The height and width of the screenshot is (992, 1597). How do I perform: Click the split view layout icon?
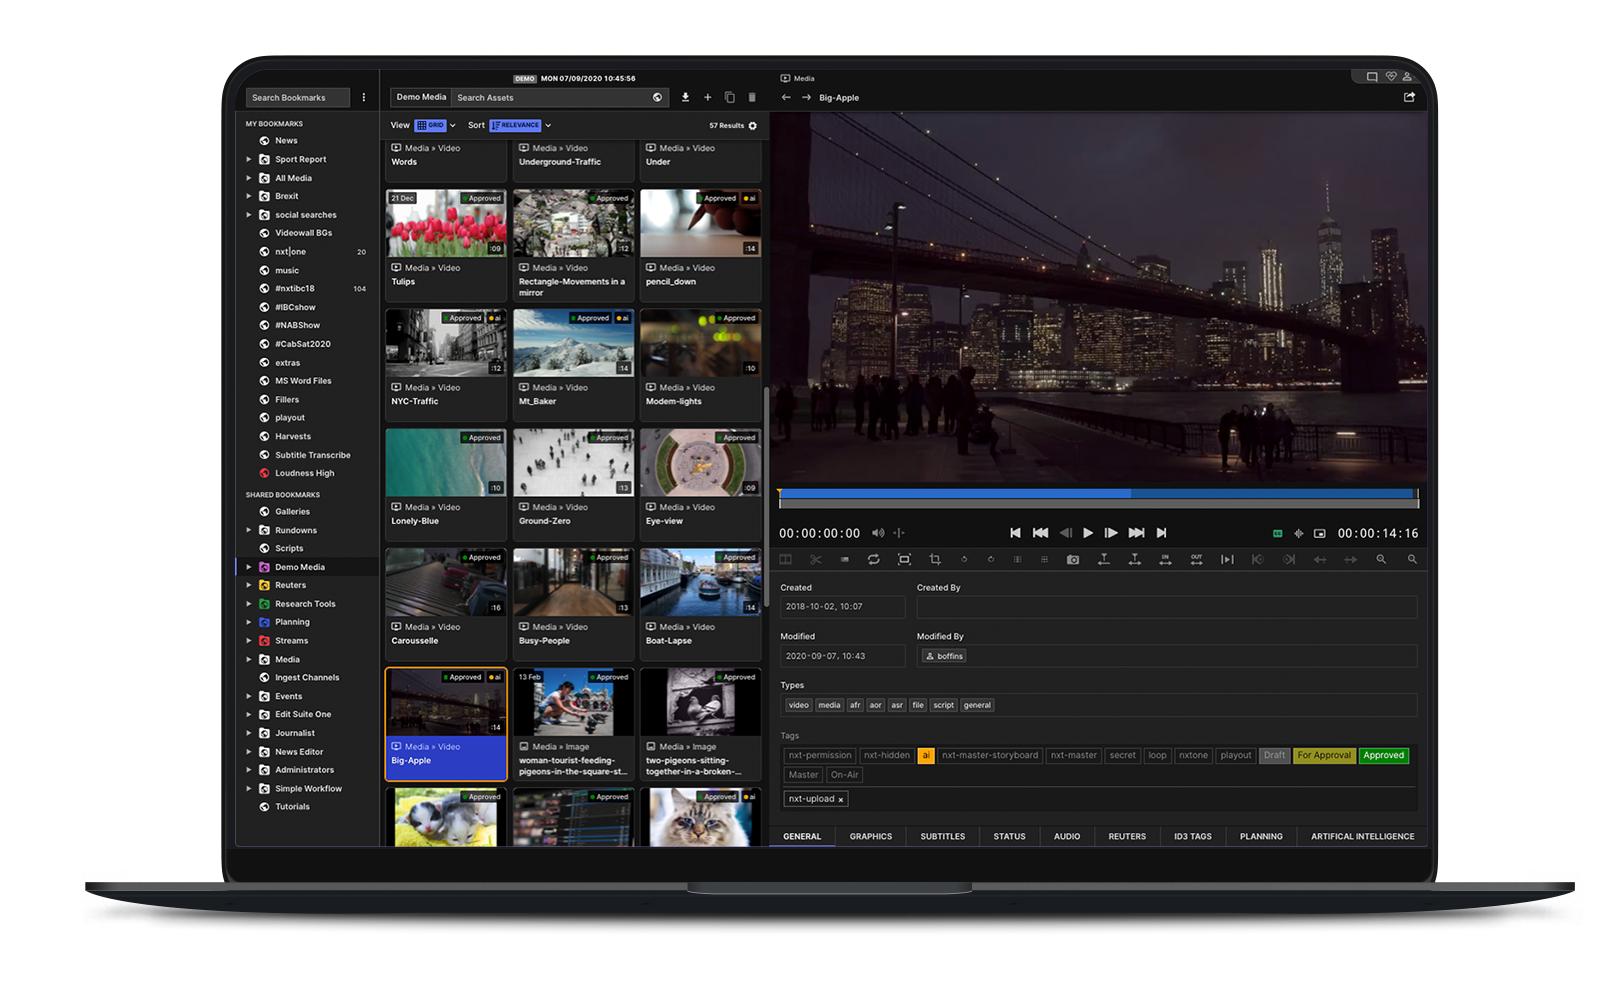786,559
